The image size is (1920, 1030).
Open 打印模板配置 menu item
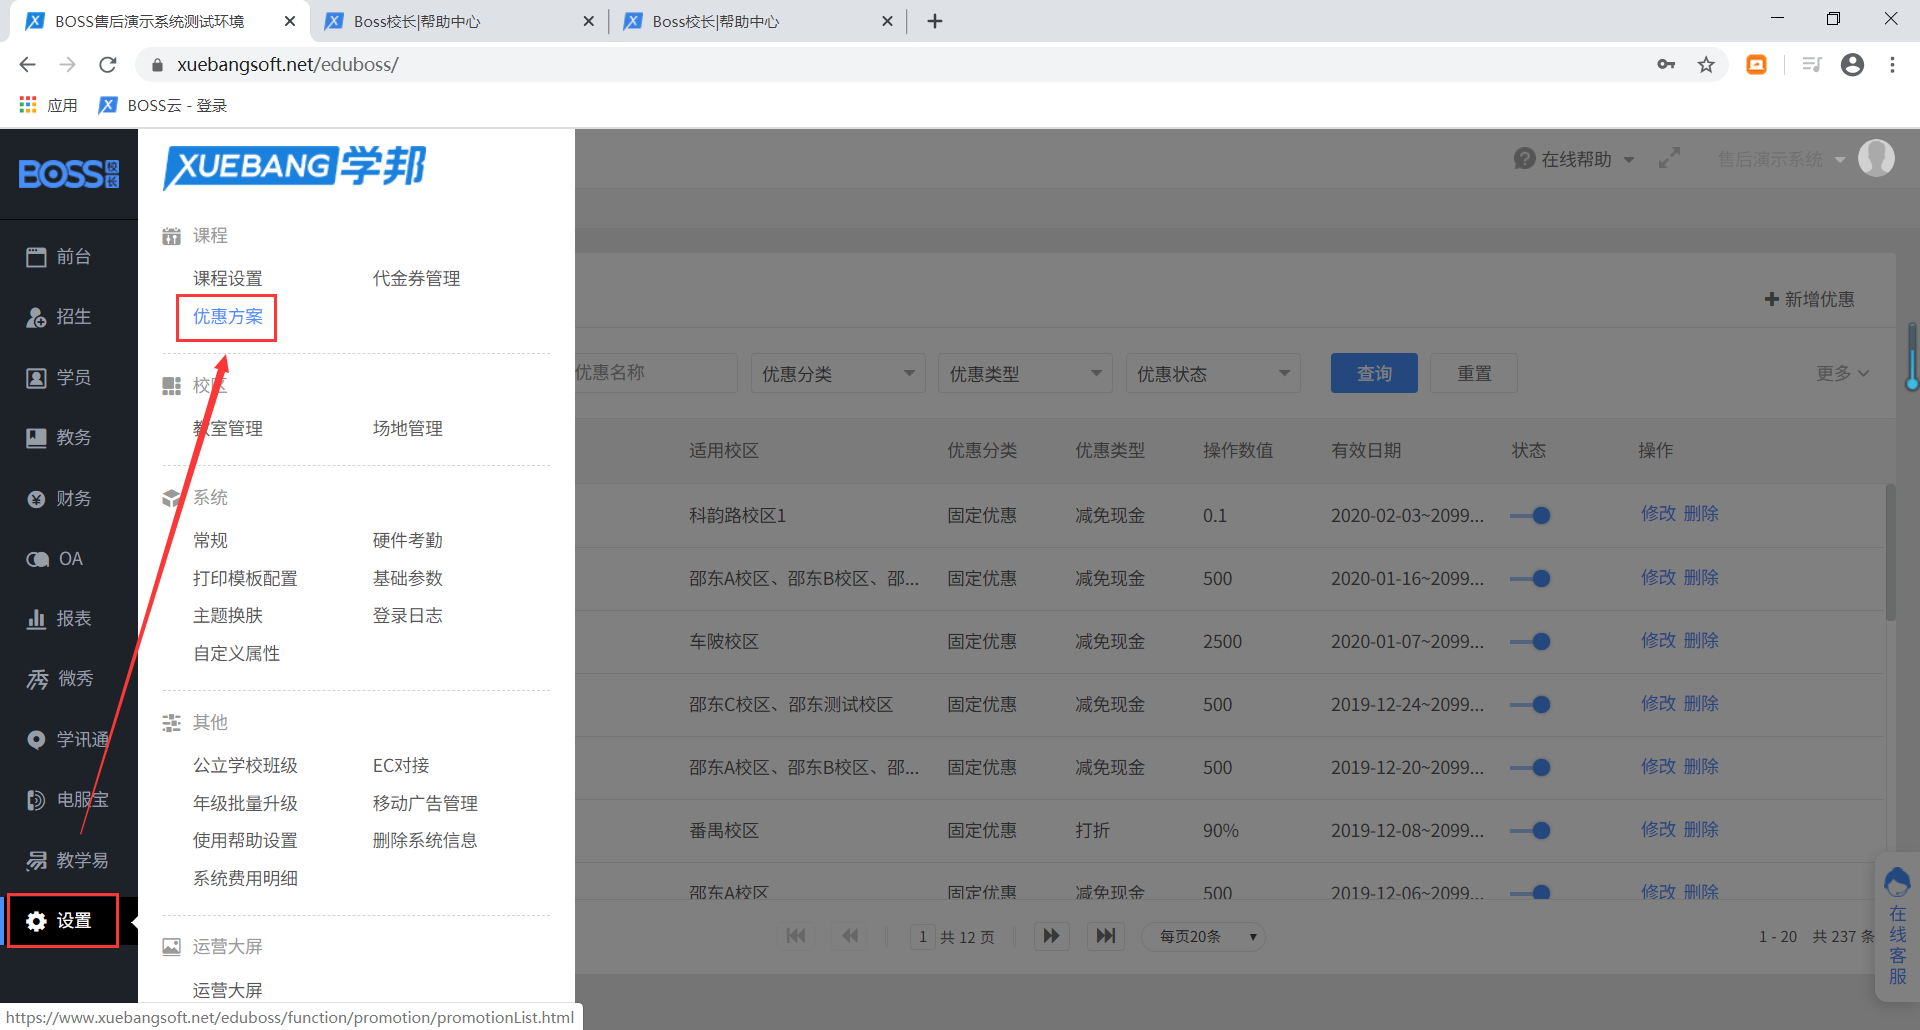pyautogui.click(x=245, y=579)
